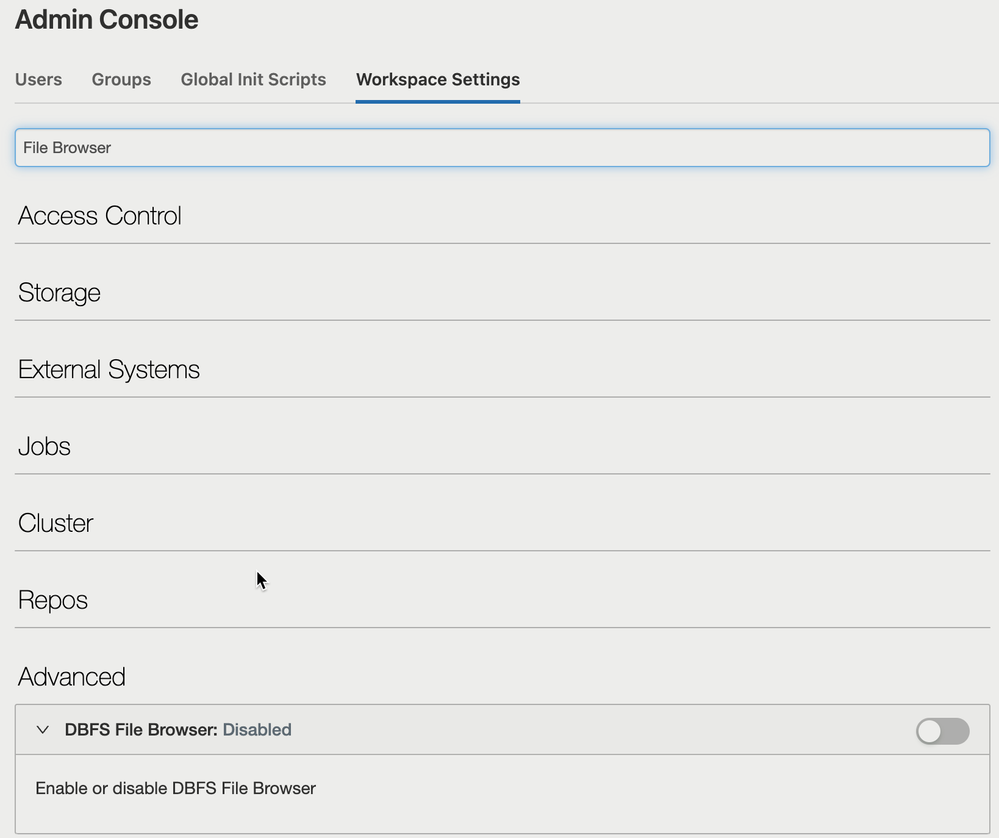Select the Workspace Settings tab
This screenshot has width=999, height=838.
tap(438, 79)
